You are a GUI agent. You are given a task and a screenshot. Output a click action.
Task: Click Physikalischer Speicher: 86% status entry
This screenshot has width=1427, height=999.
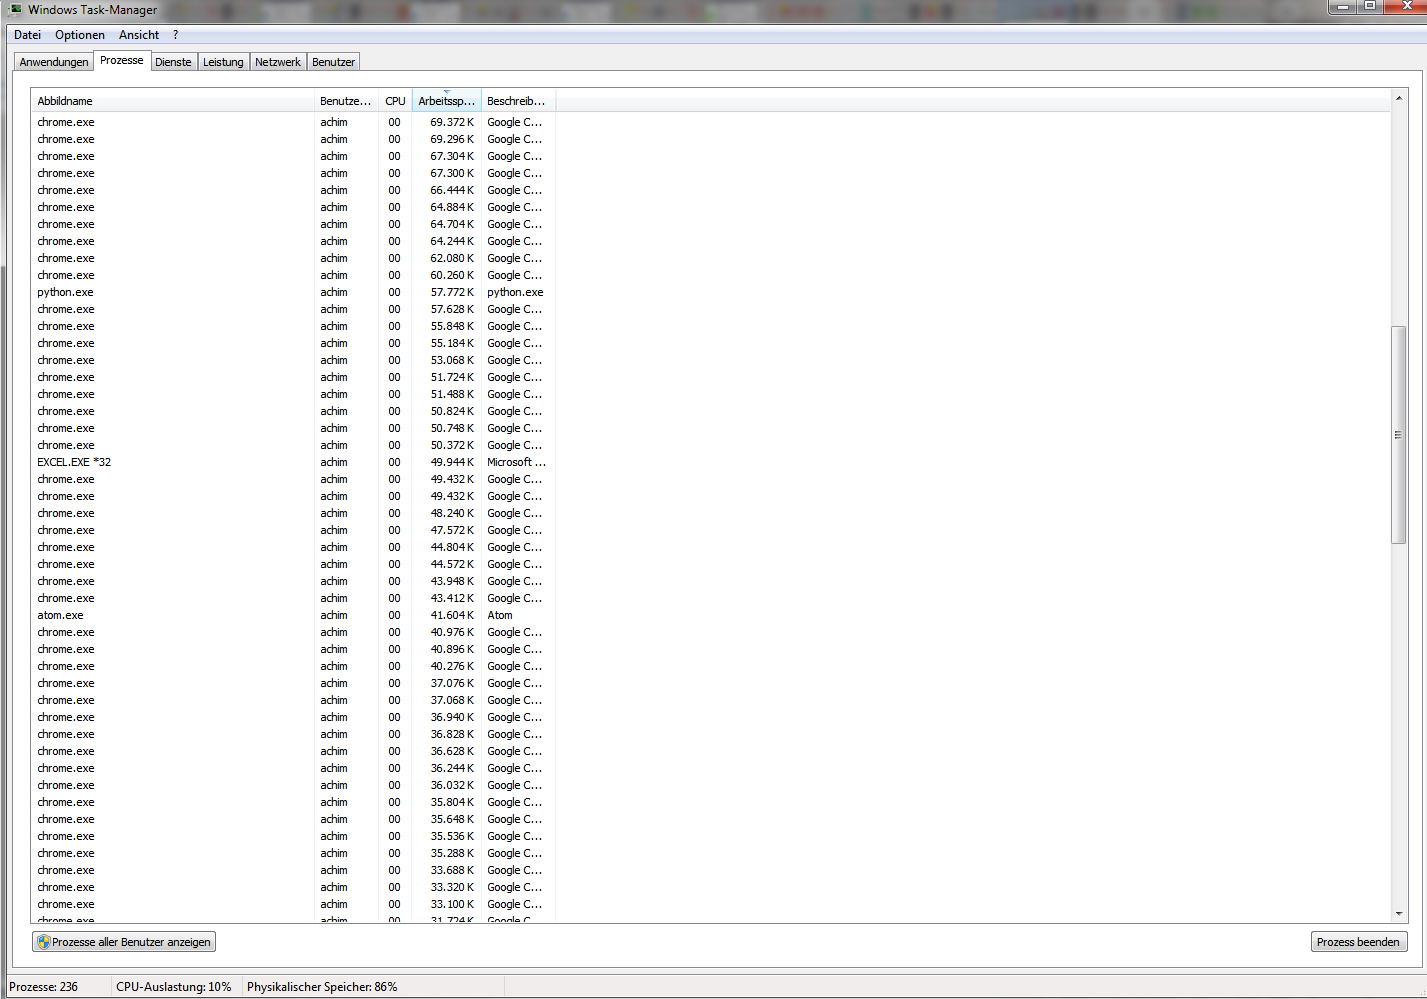pos(322,987)
